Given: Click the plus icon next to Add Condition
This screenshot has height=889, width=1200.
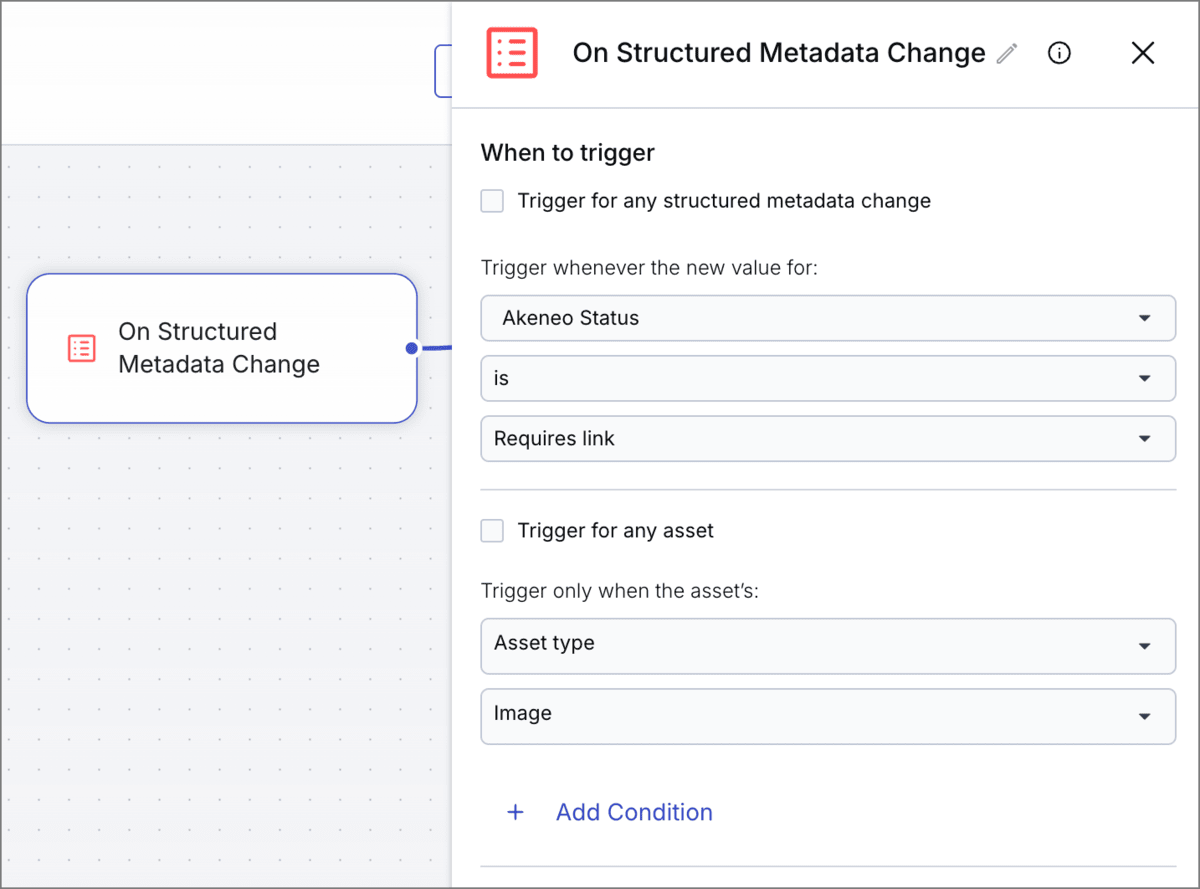Looking at the screenshot, I should point(515,812).
